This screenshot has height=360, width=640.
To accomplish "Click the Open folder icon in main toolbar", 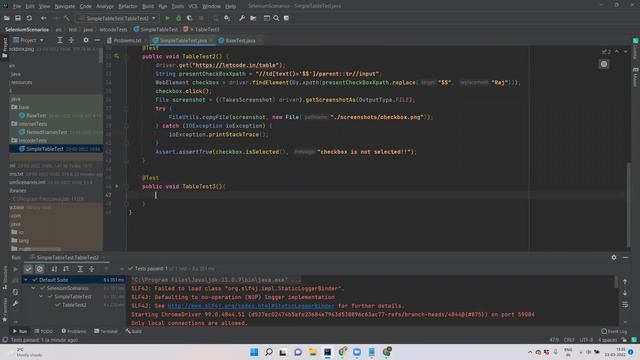I will (7, 18).
